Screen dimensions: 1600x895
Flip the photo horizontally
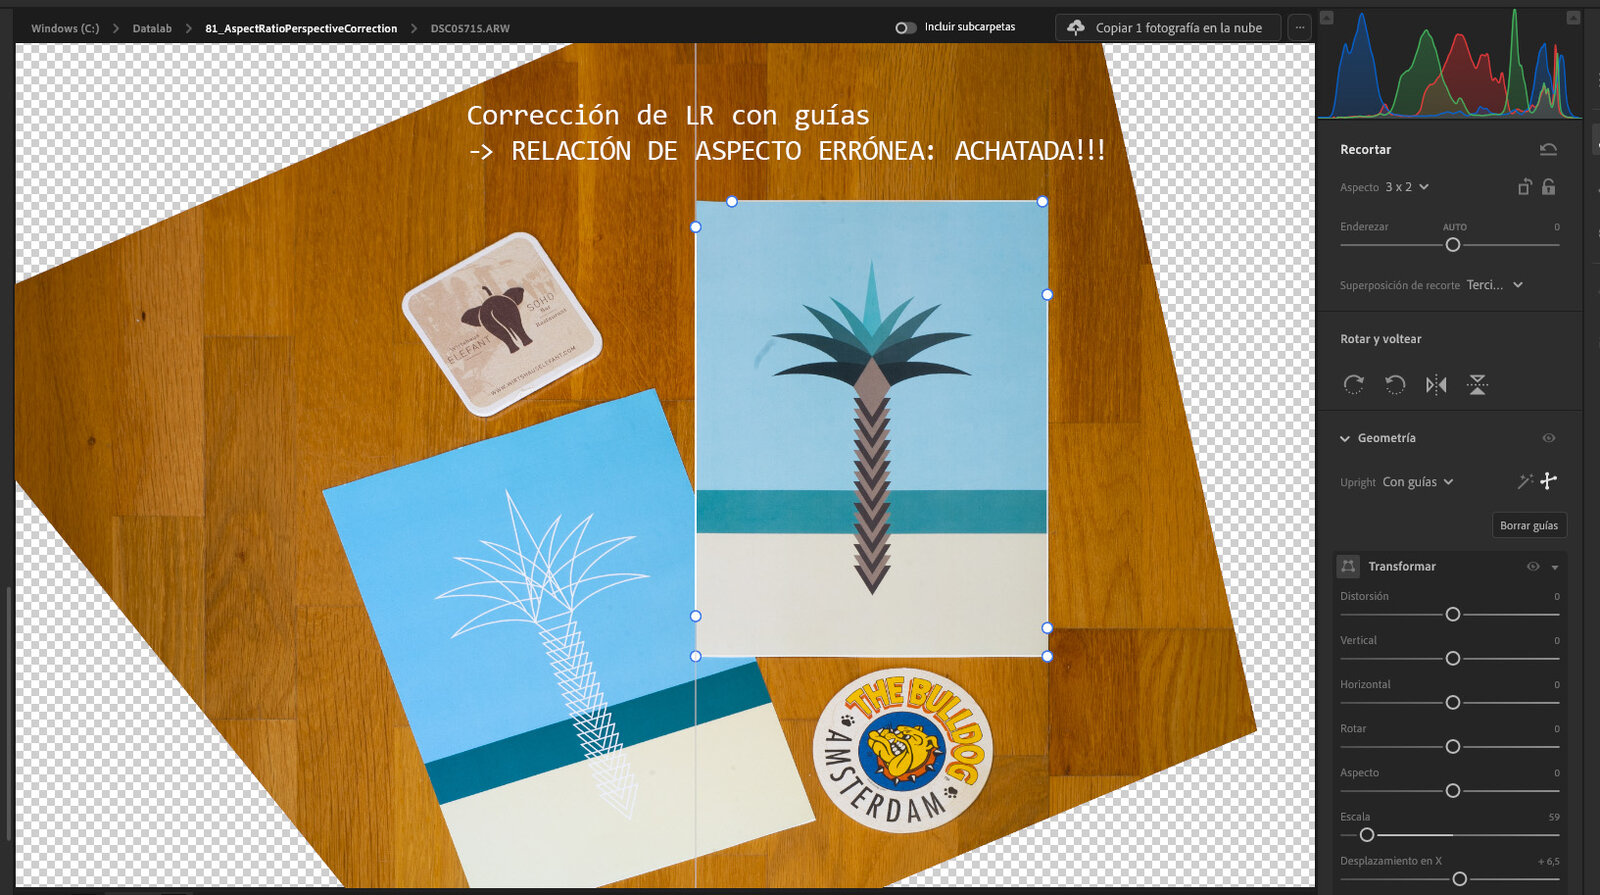[1436, 384]
